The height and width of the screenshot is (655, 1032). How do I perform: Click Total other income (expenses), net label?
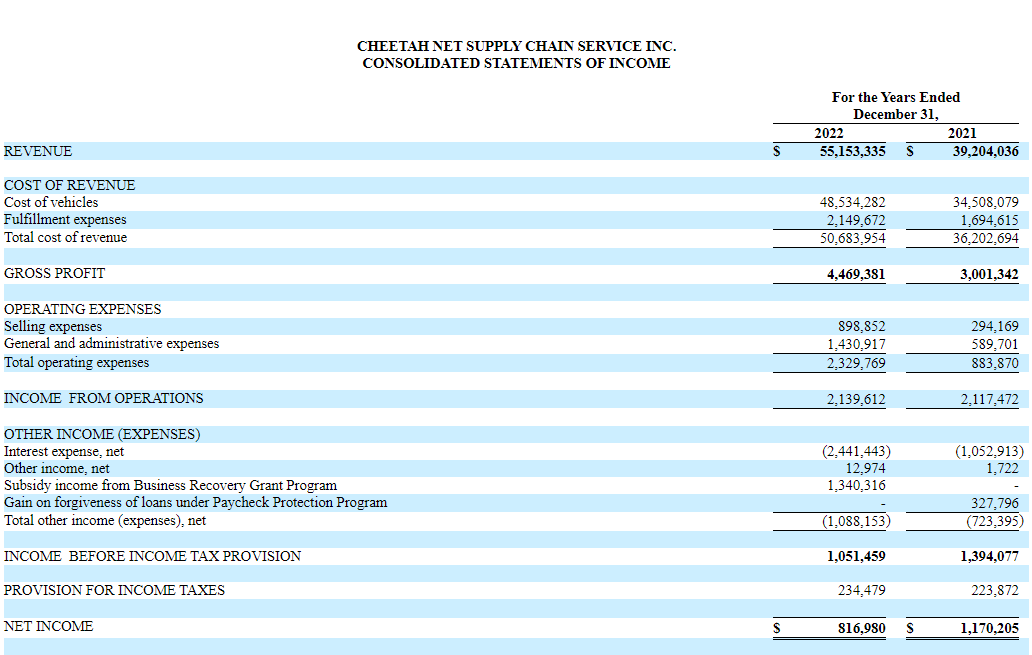tap(105, 521)
